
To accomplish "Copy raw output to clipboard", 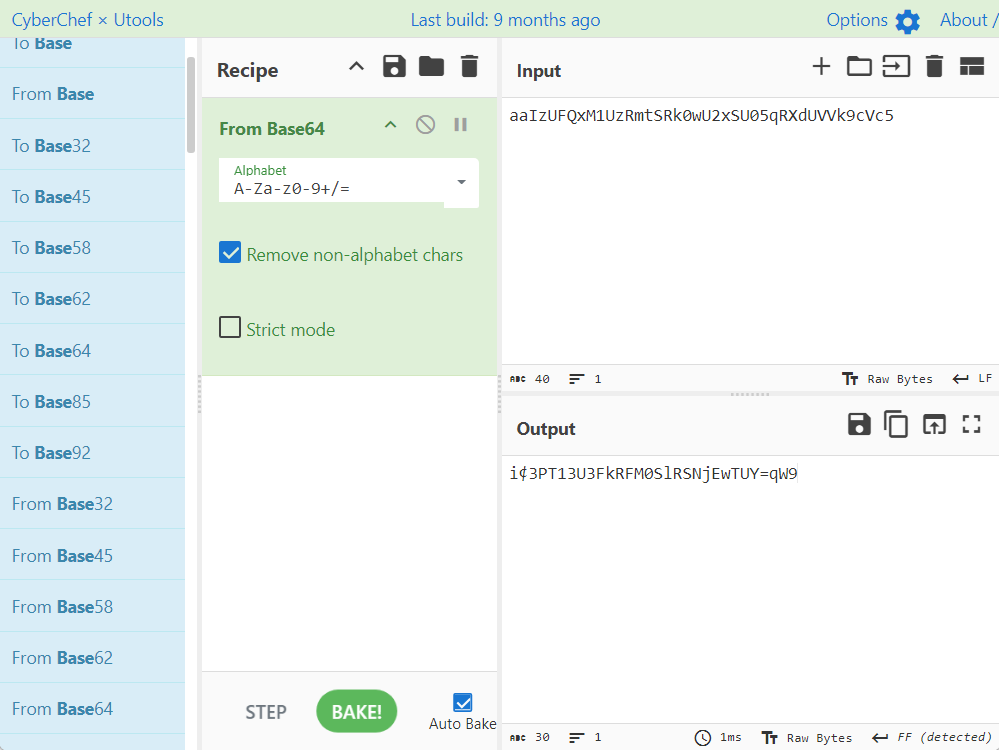I will click(x=896, y=424).
